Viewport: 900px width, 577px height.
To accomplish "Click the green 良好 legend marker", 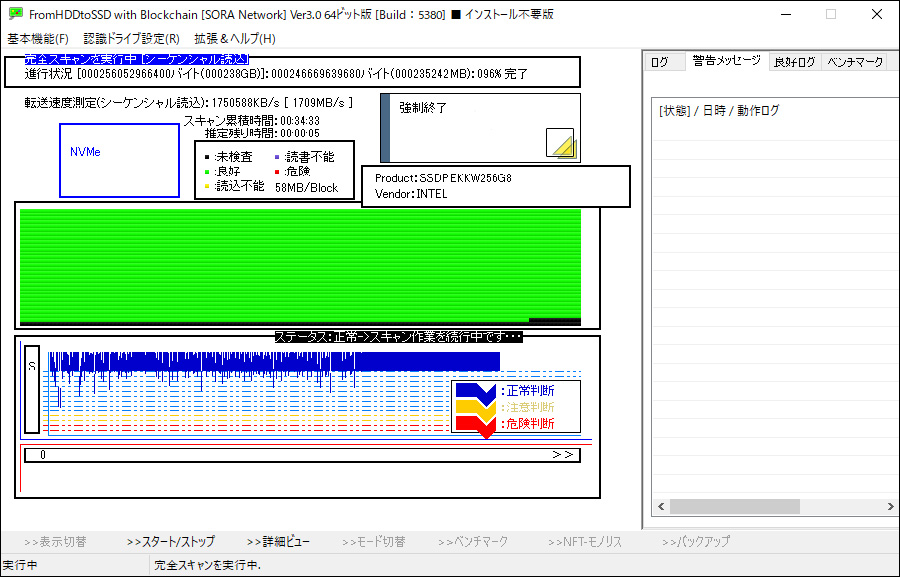I will click(x=207, y=172).
